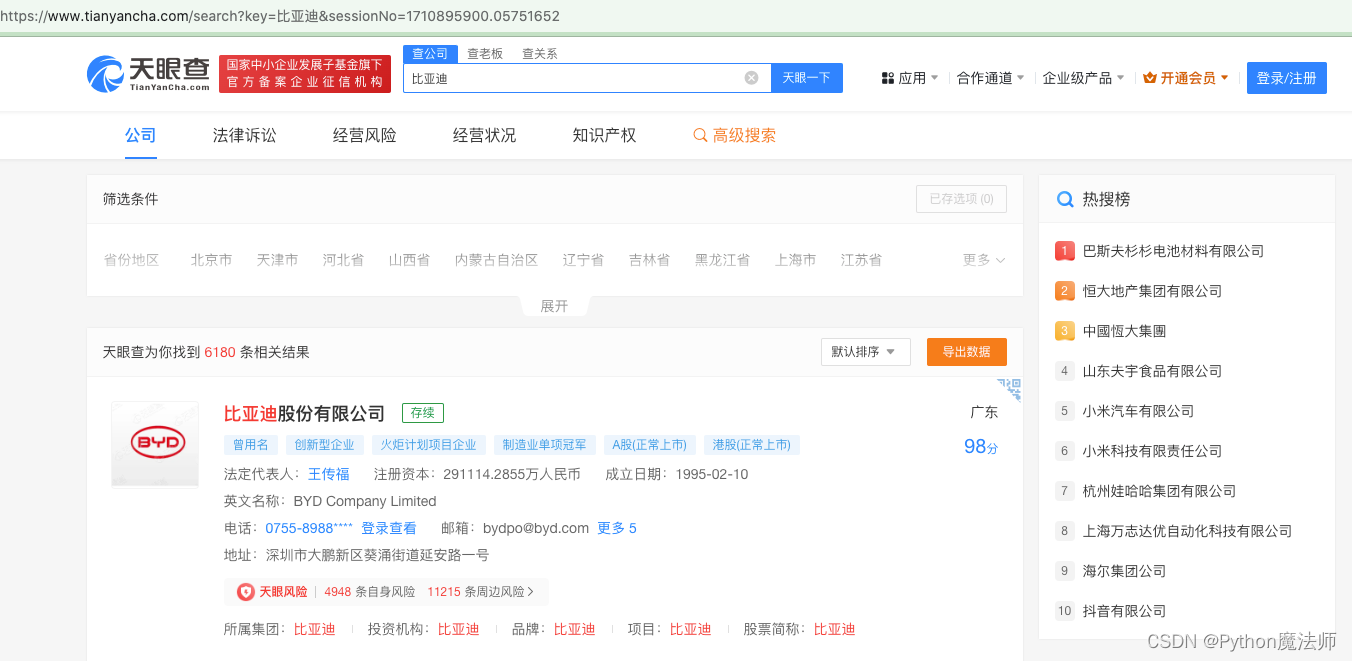Screen dimensions: 1352x661
Task: Click the apps grid icon next to 应用
Action: point(887,78)
